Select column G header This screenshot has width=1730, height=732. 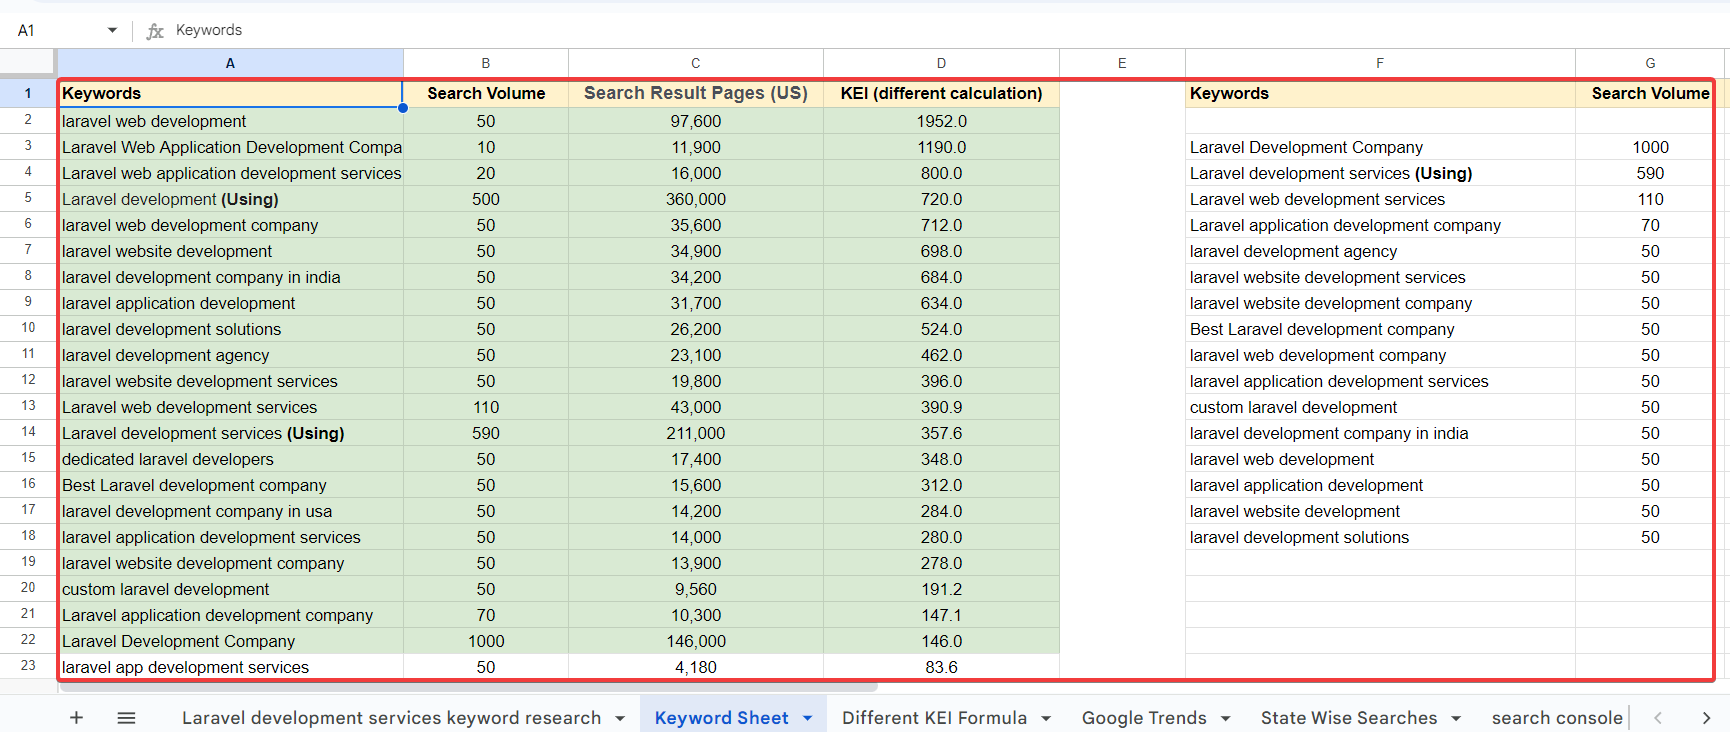pos(1650,63)
